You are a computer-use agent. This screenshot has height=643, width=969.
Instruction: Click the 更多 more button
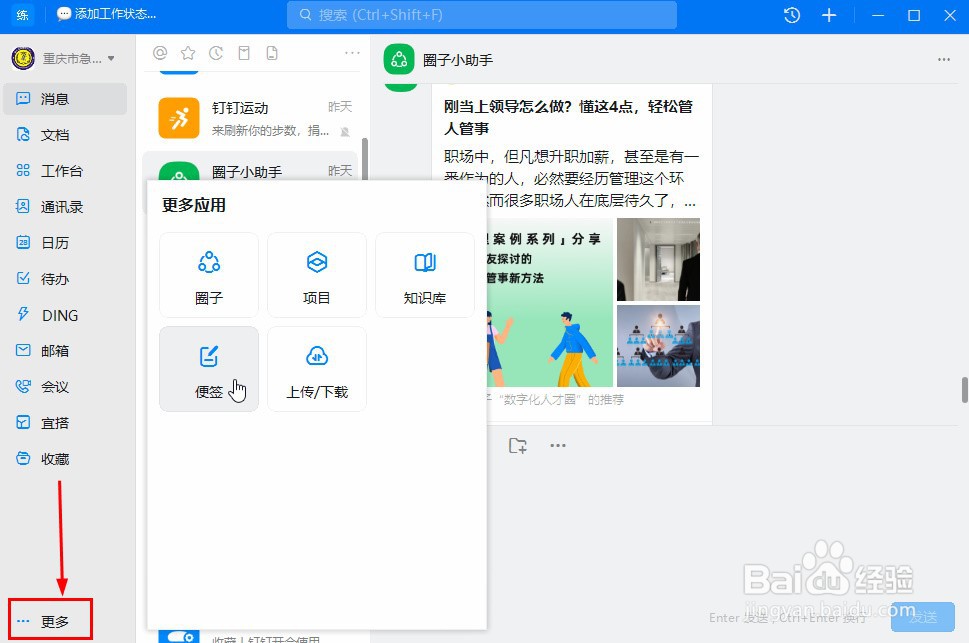50,621
